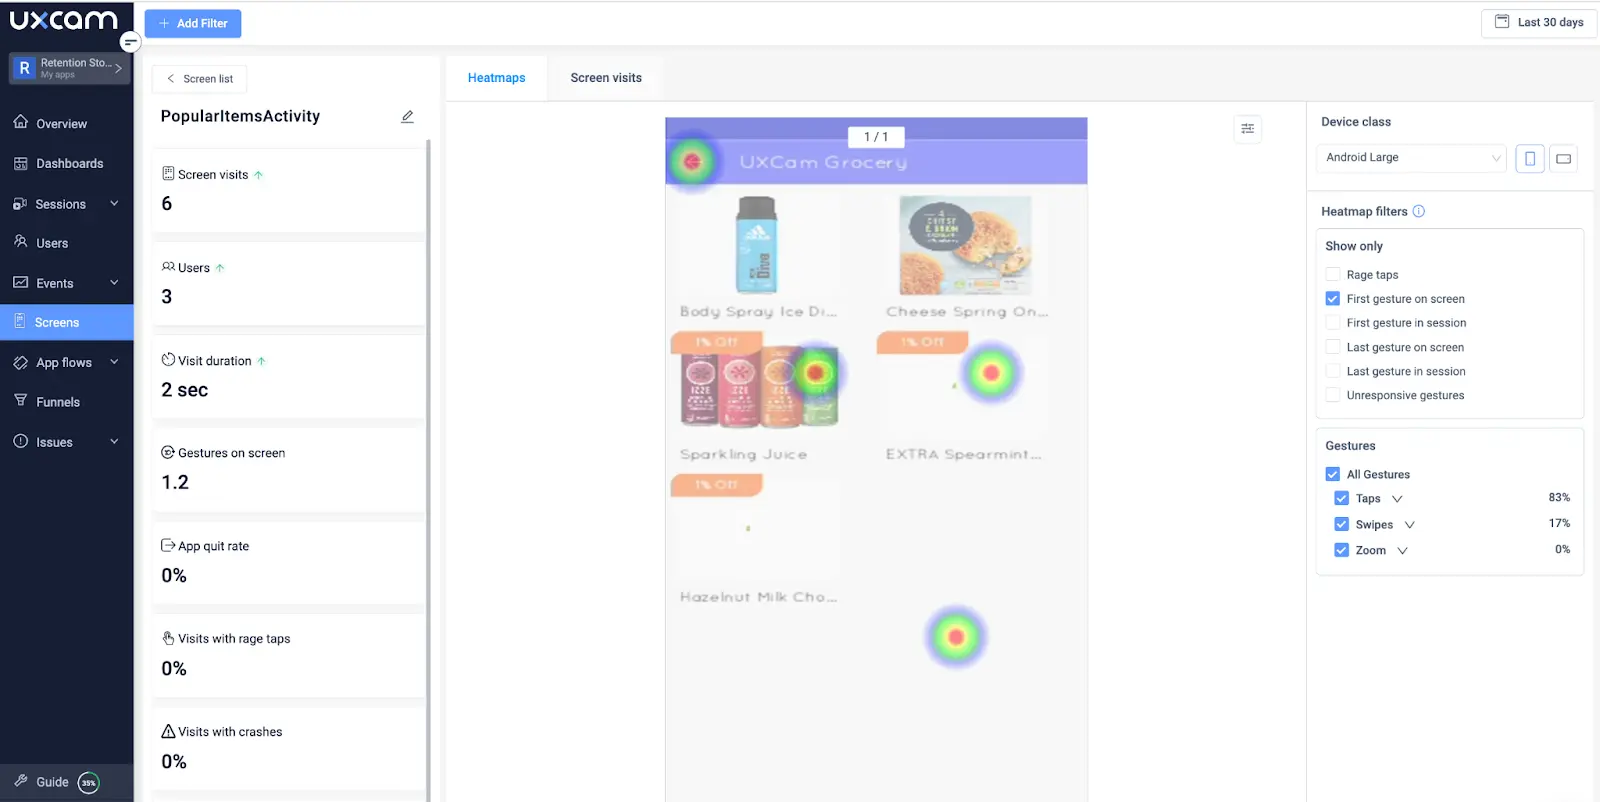The image size is (1600, 802).
Task: Toggle the All Gestures checkbox
Action: pyautogui.click(x=1333, y=474)
